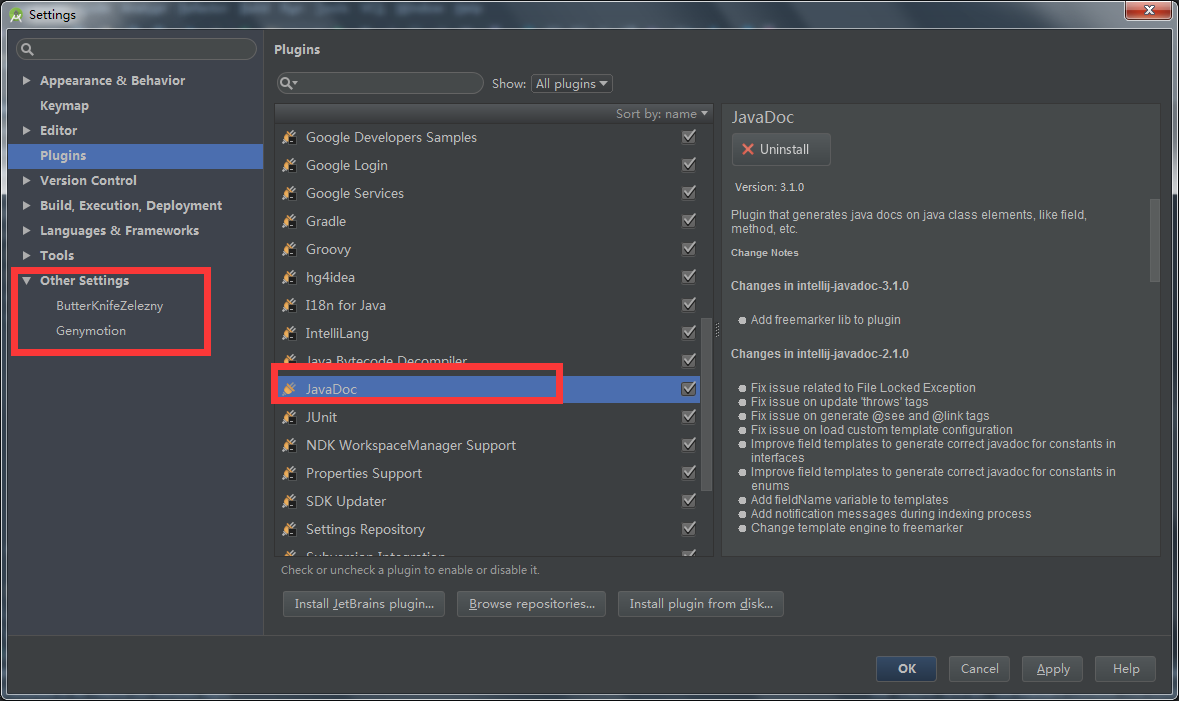Toggle the JUnit plugin checkbox

(x=689, y=417)
